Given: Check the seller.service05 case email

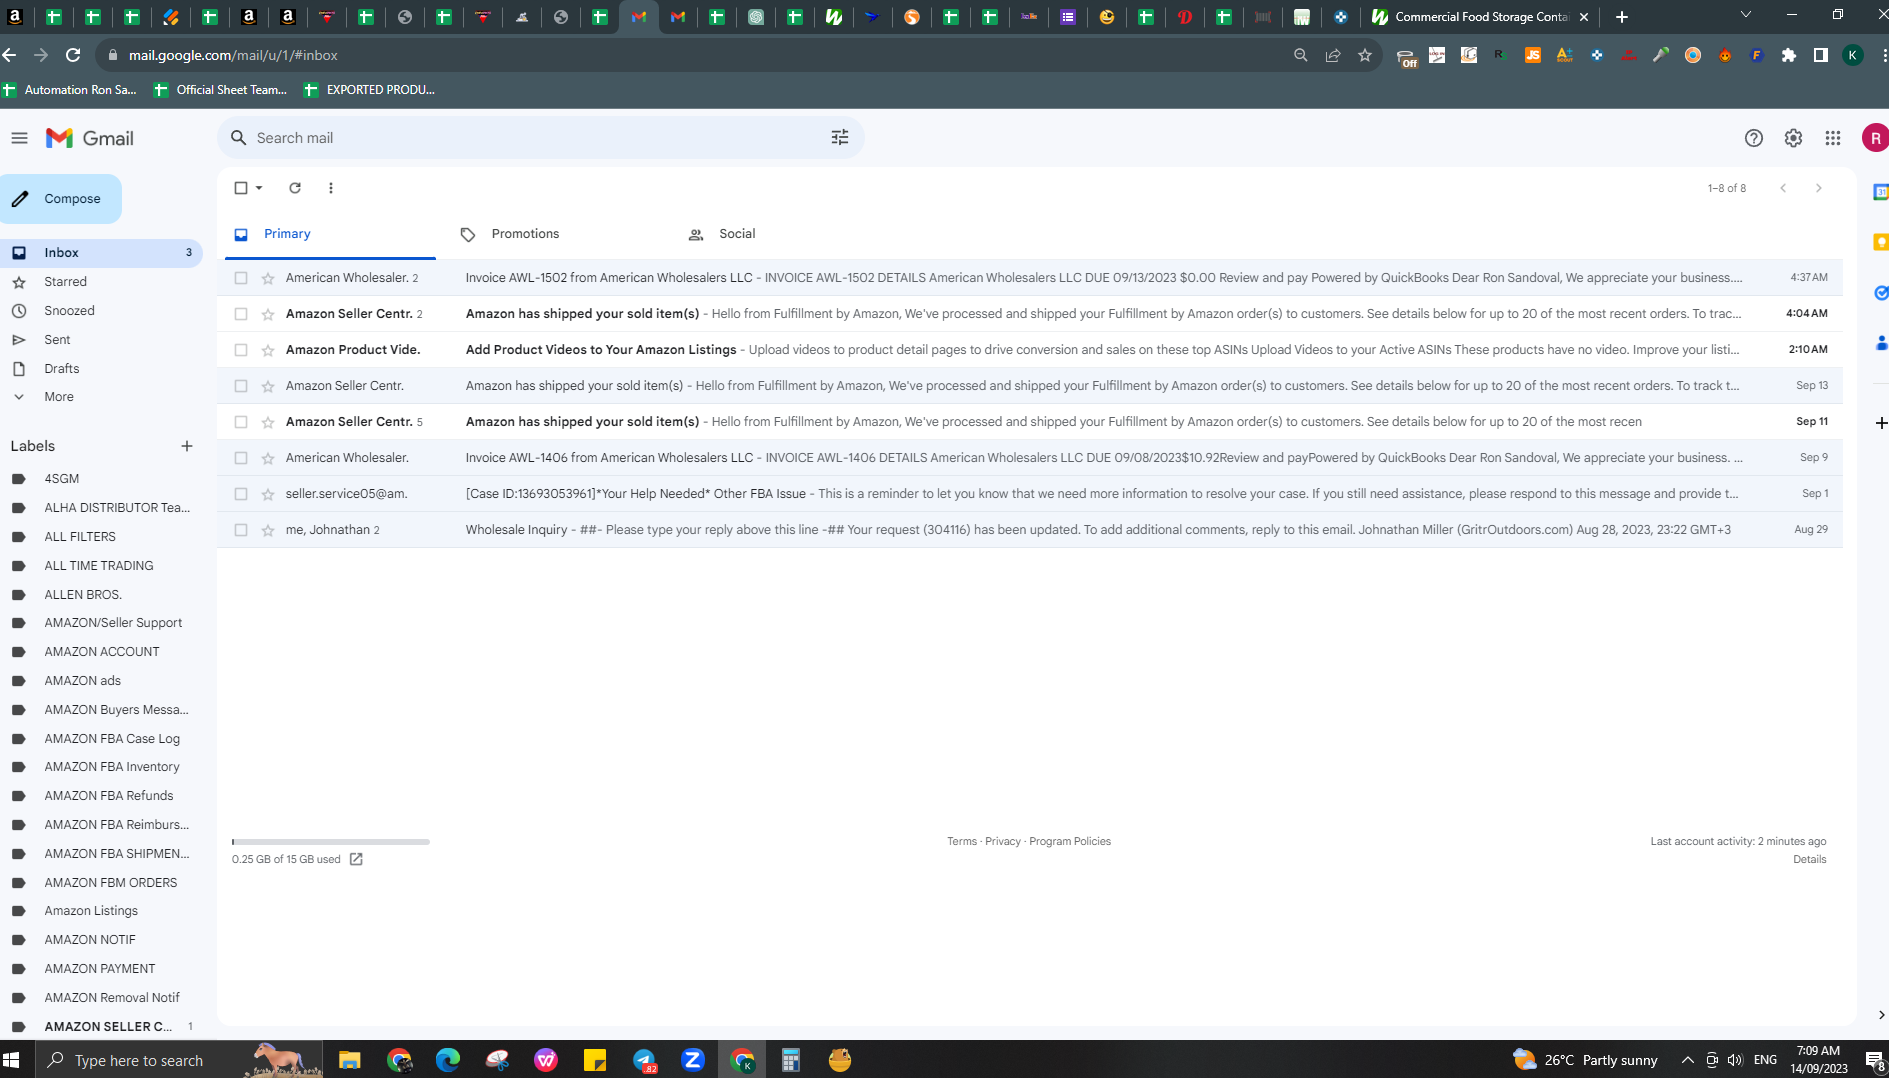Looking at the screenshot, I should [241, 494].
